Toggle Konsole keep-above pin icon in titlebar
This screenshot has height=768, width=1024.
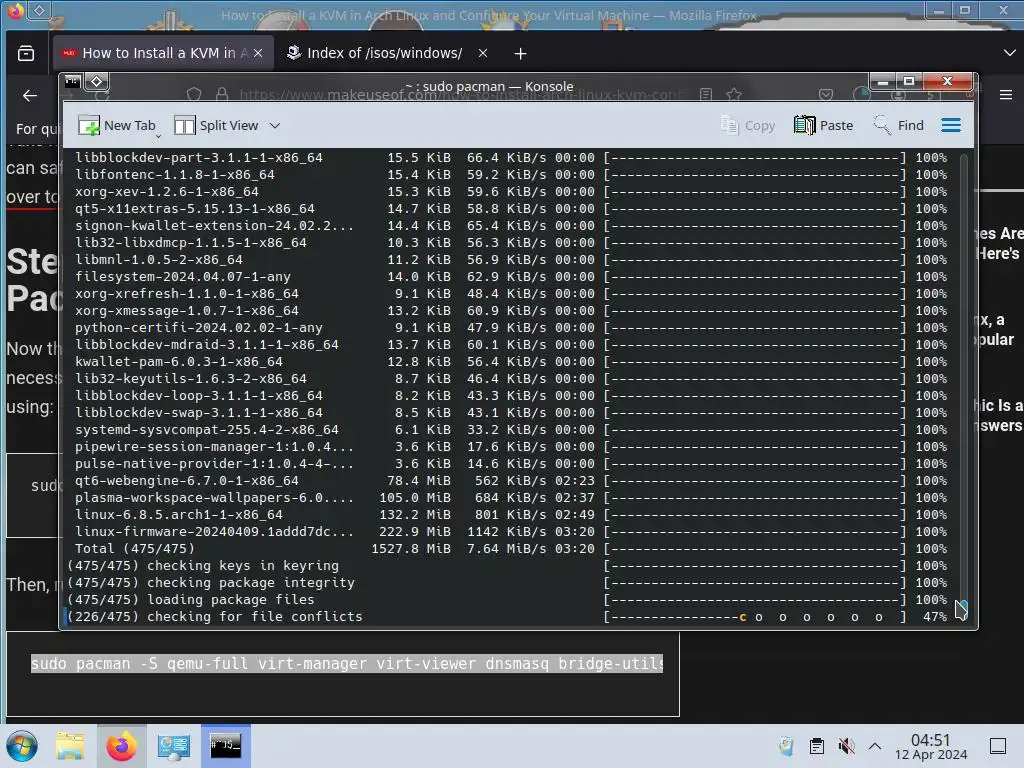click(97, 82)
